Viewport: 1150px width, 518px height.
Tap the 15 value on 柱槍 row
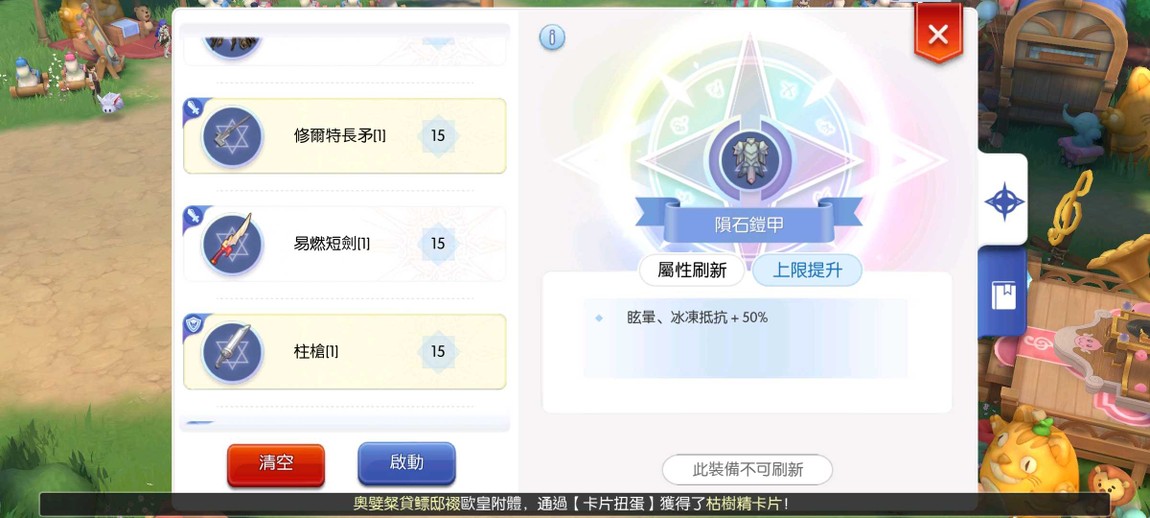438,351
